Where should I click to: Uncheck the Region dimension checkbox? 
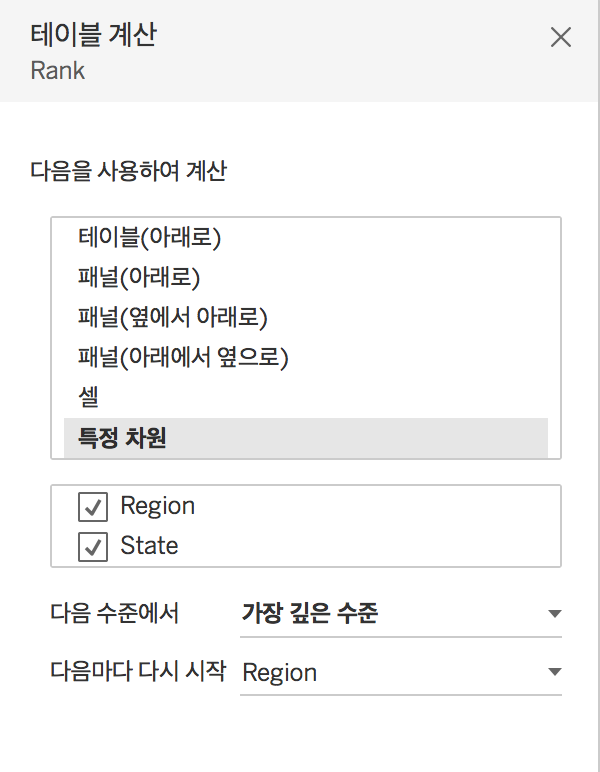click(x=93, y=507)
